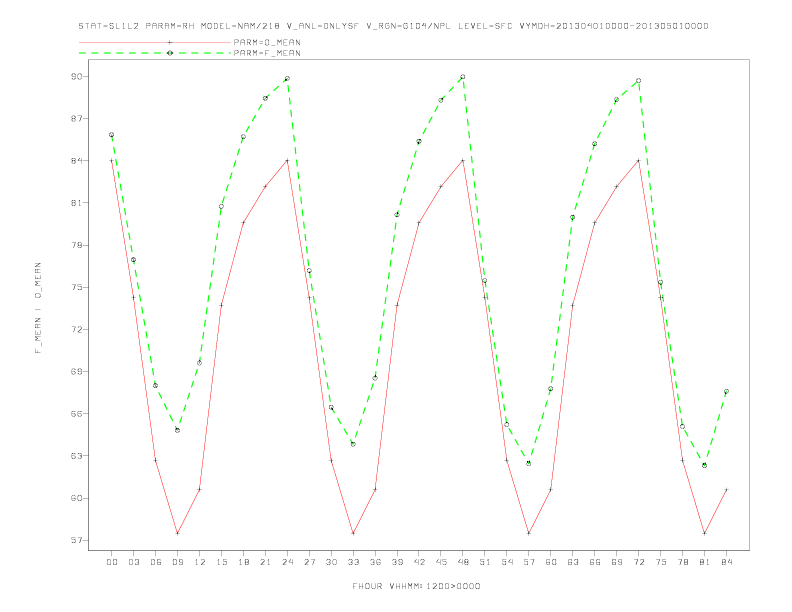Click the y-axis tick label 84
The height and width of the screenshot is (612, 792).
[76, 161]
